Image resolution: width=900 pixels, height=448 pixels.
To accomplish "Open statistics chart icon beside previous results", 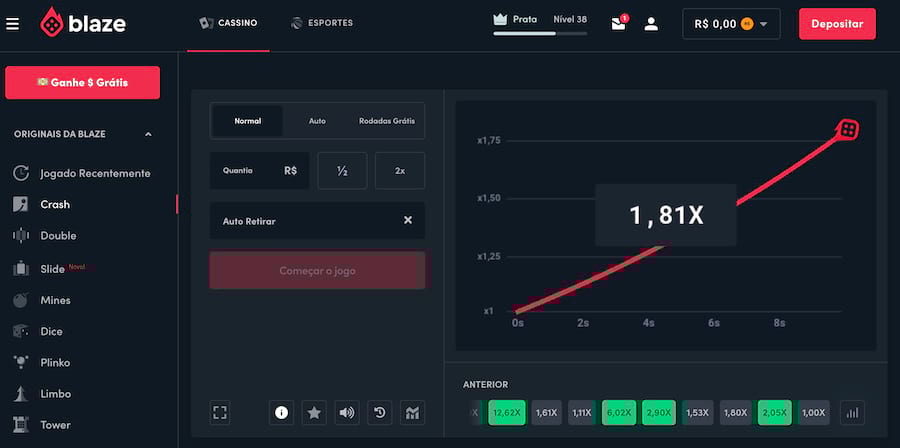I will tap(852, 412).
